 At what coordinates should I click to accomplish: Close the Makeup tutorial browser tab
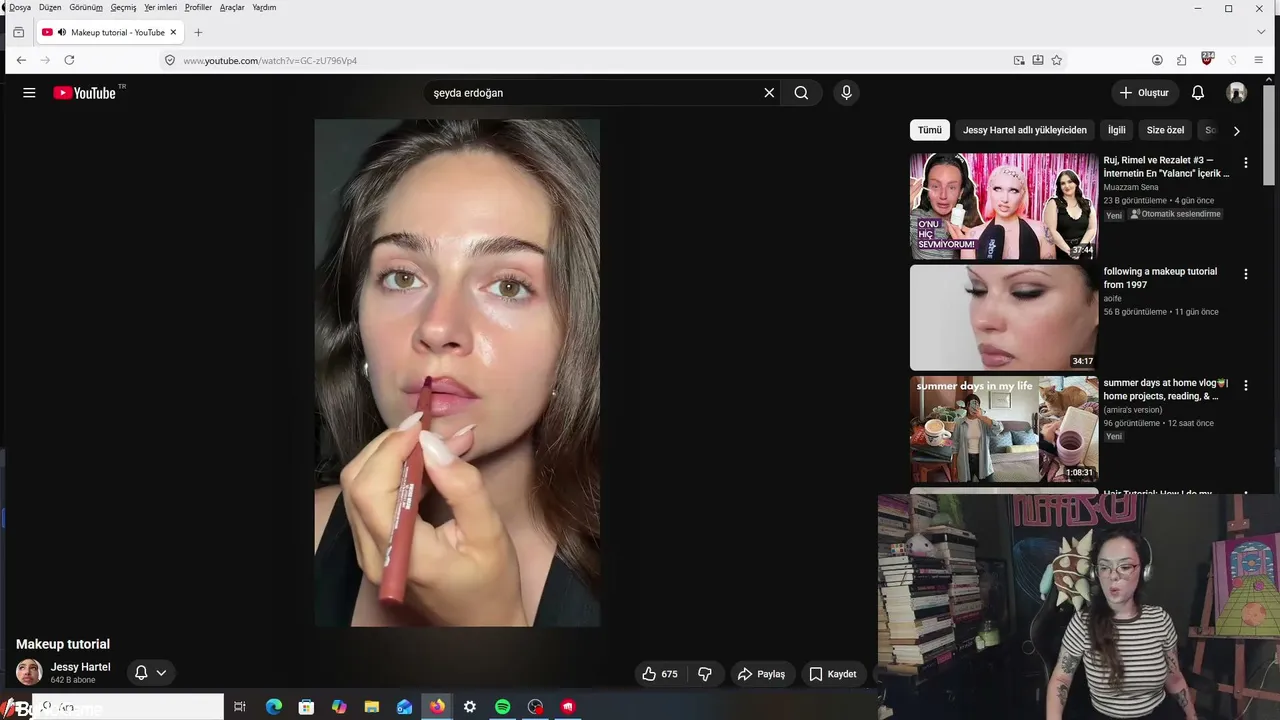173,32
